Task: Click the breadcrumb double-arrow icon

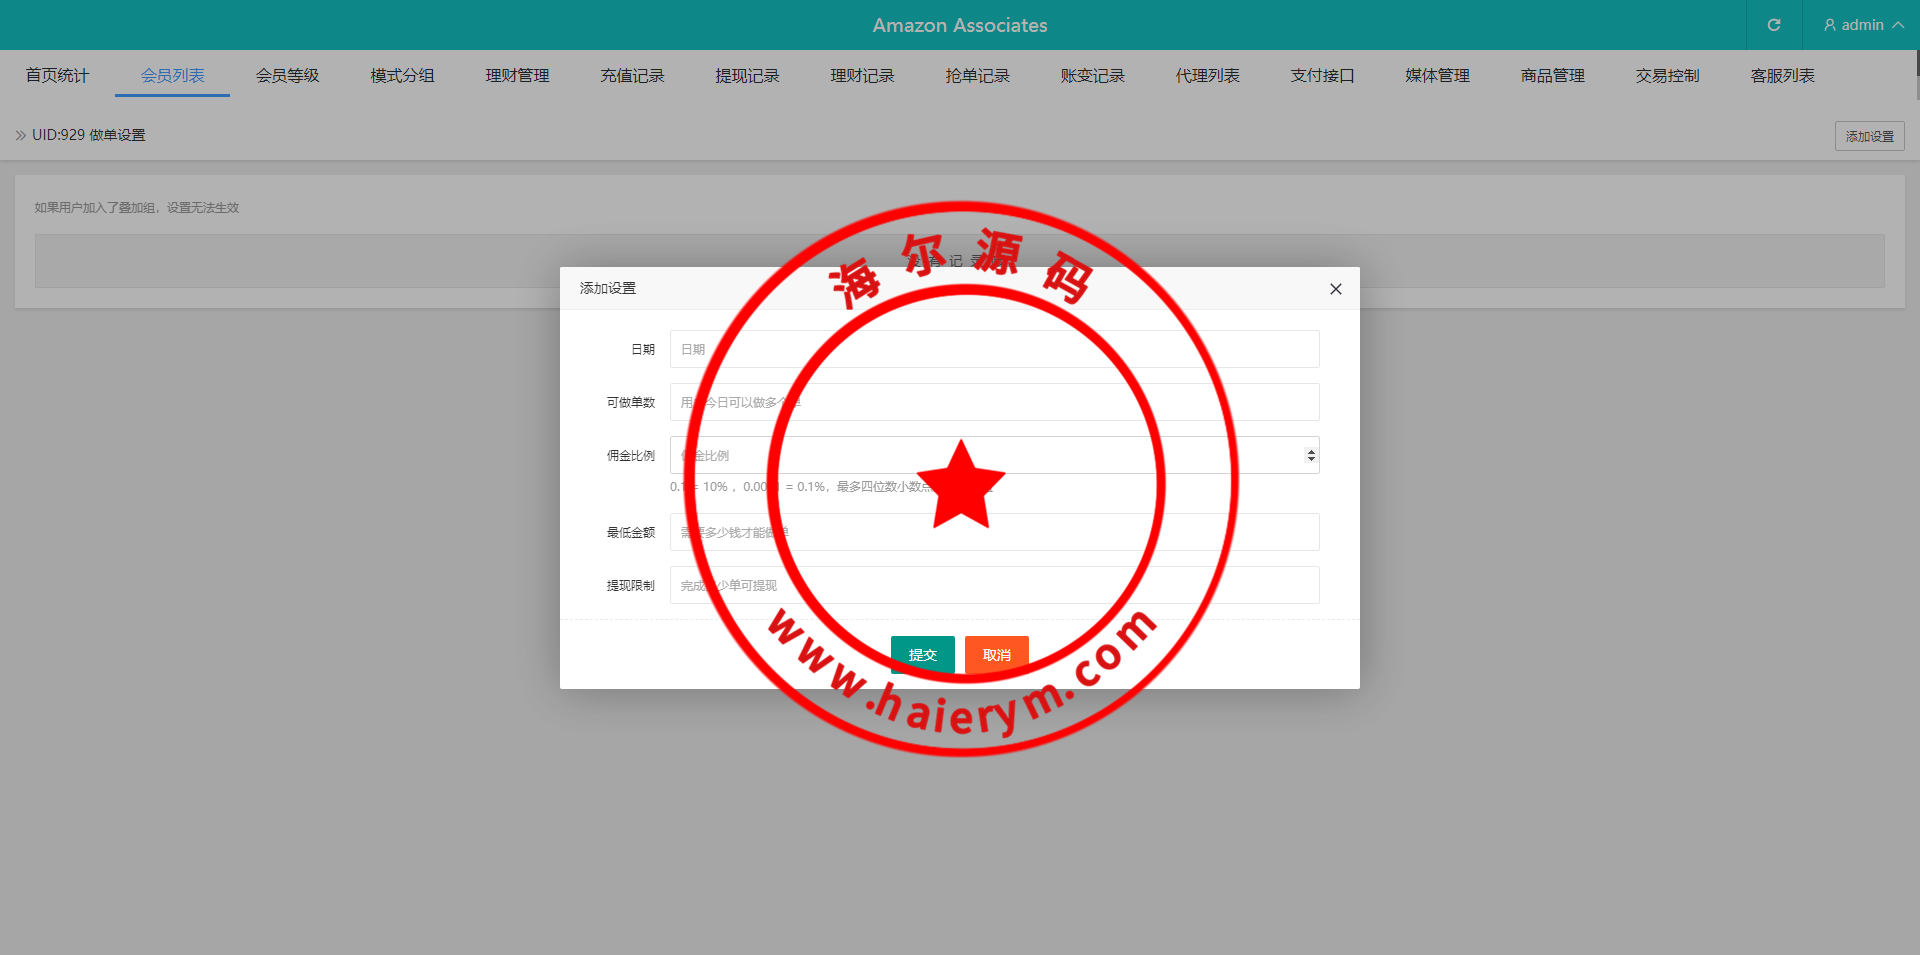Action: click(20, 135)
